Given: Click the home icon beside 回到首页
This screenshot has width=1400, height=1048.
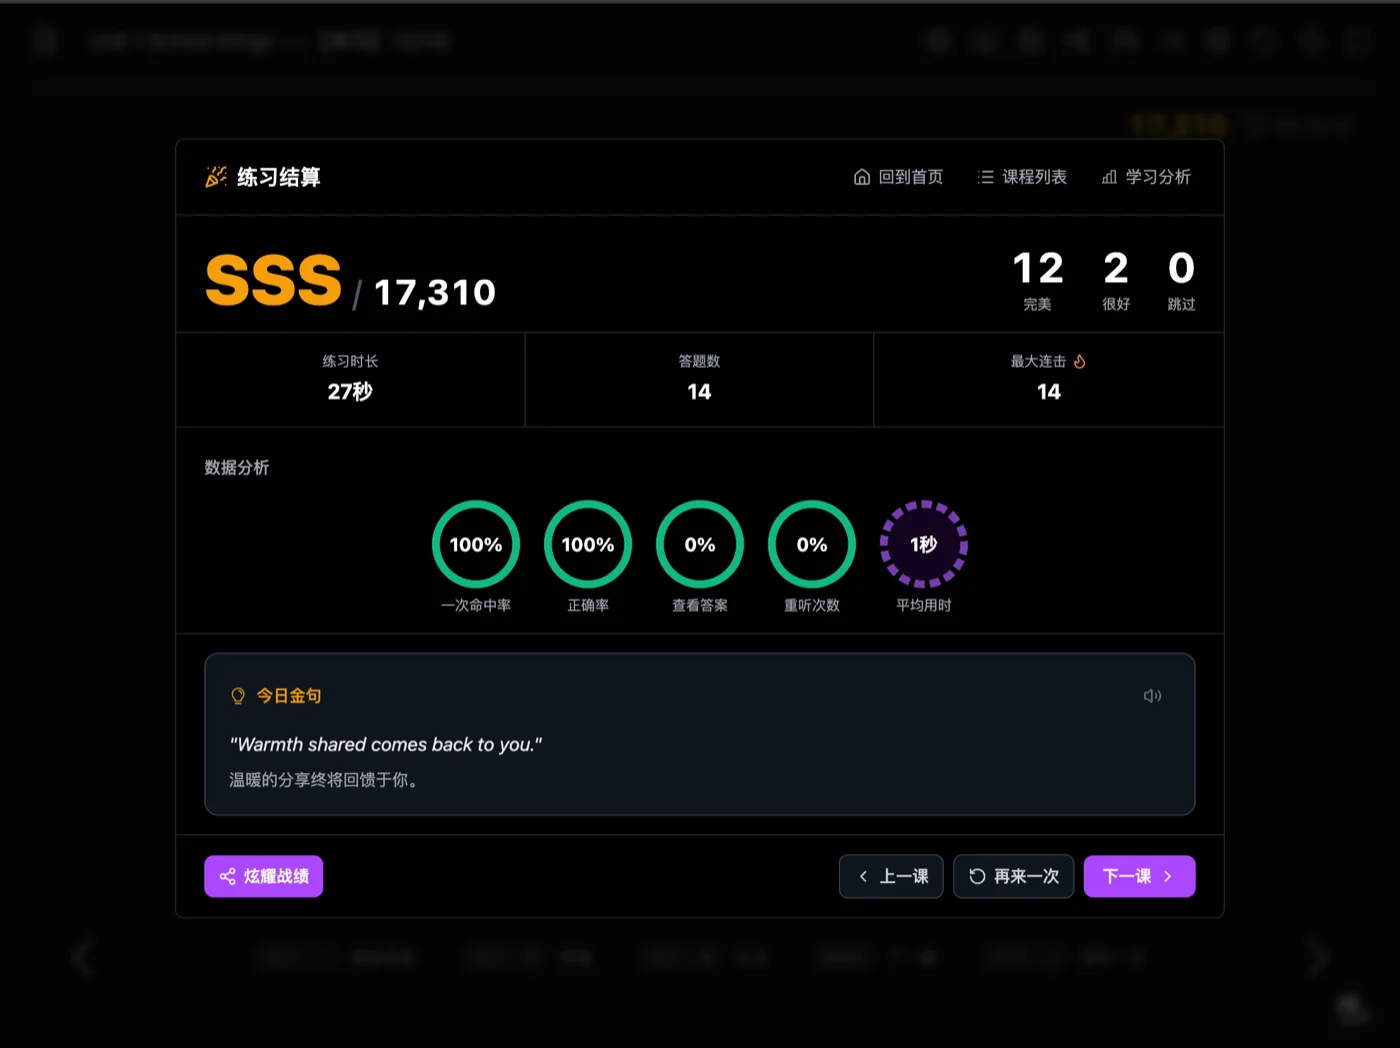Looking at the screenshot, I should (861, 177).
